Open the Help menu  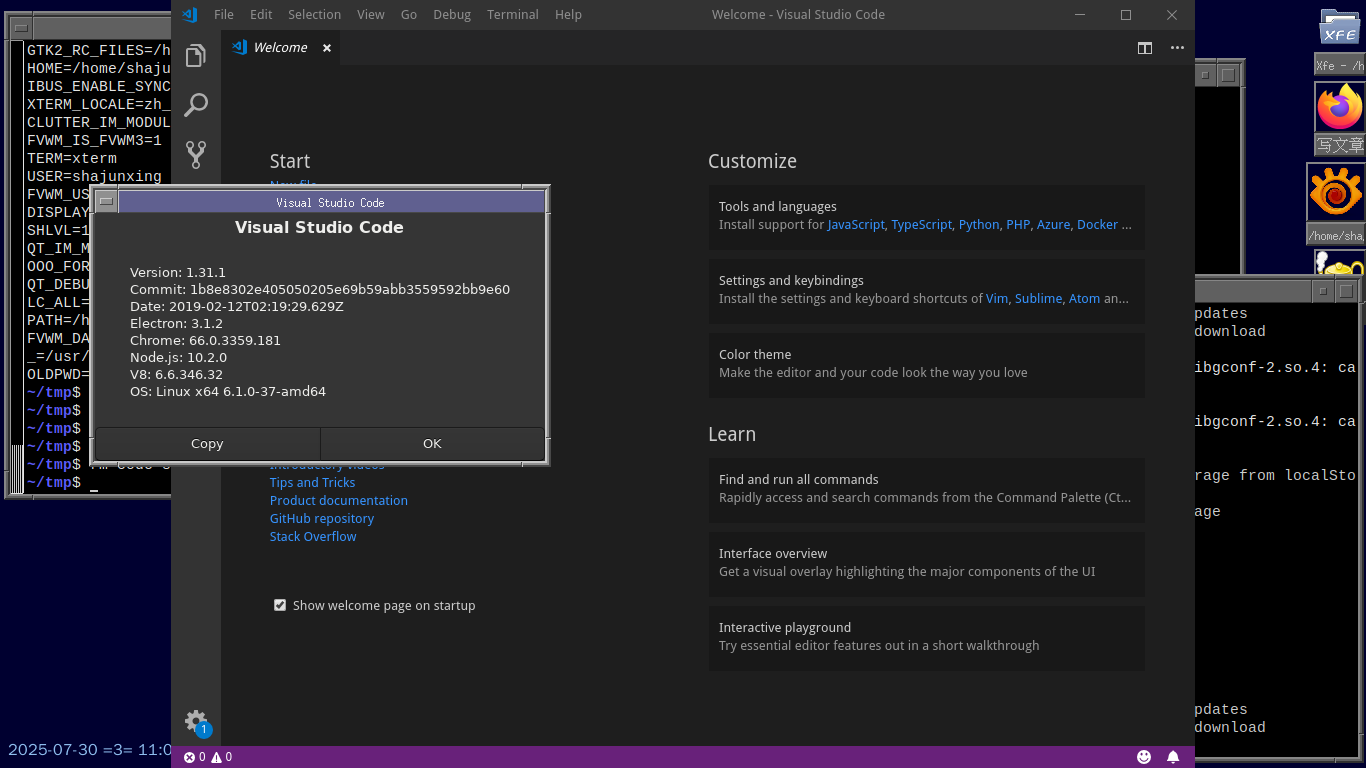[x=568, y=14]
